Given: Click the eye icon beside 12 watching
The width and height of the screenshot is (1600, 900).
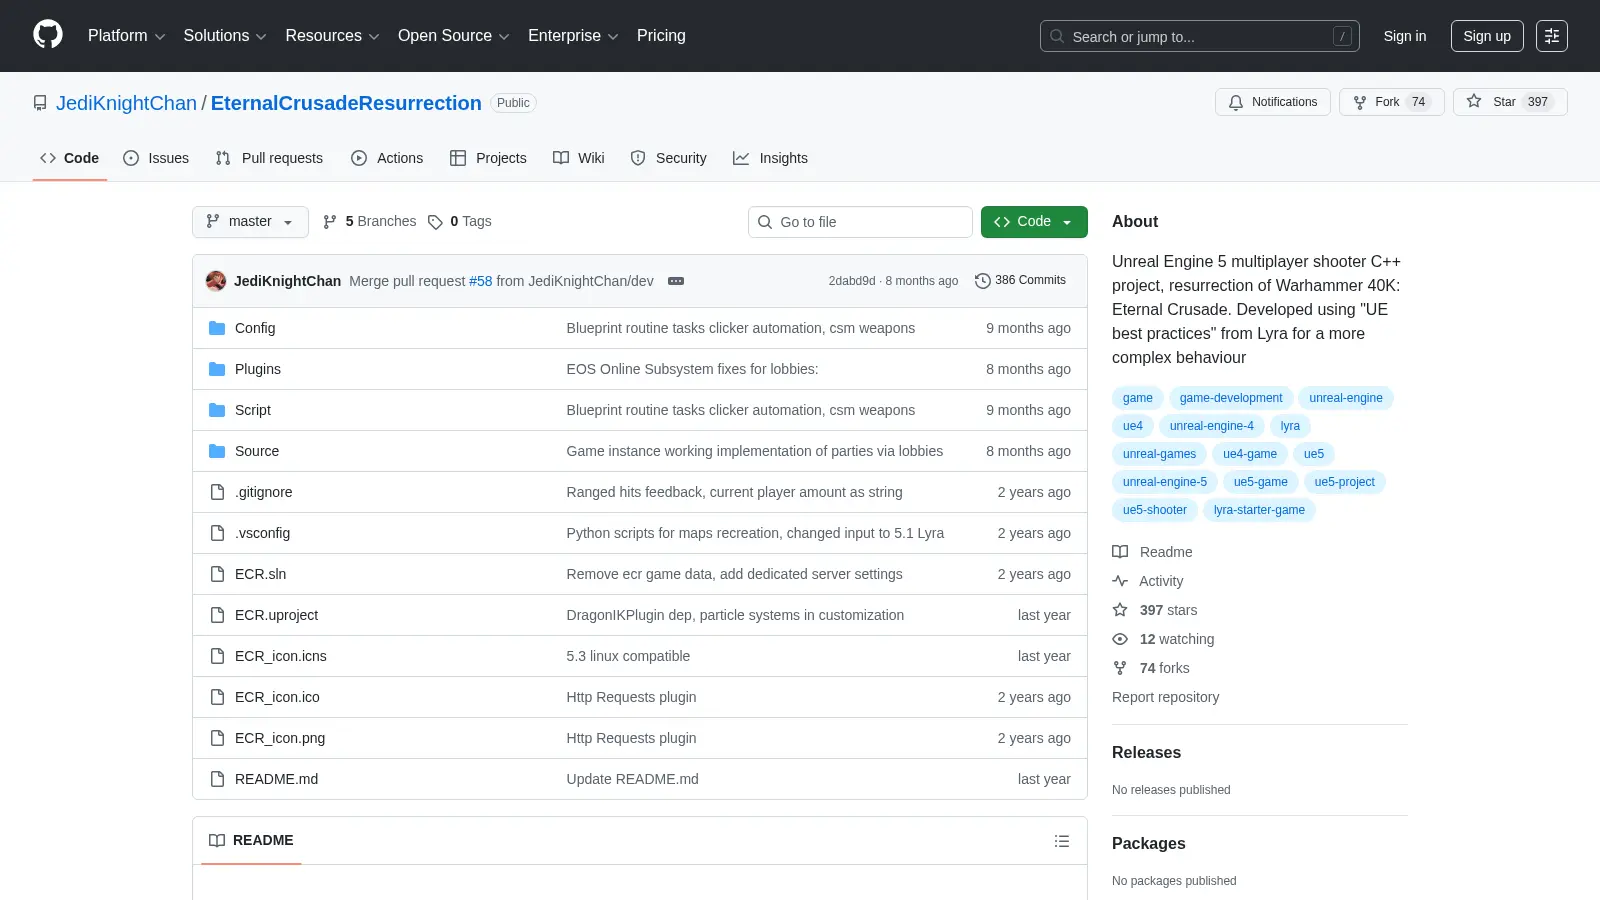Looking at the screenshot, I should (1120, 639).
